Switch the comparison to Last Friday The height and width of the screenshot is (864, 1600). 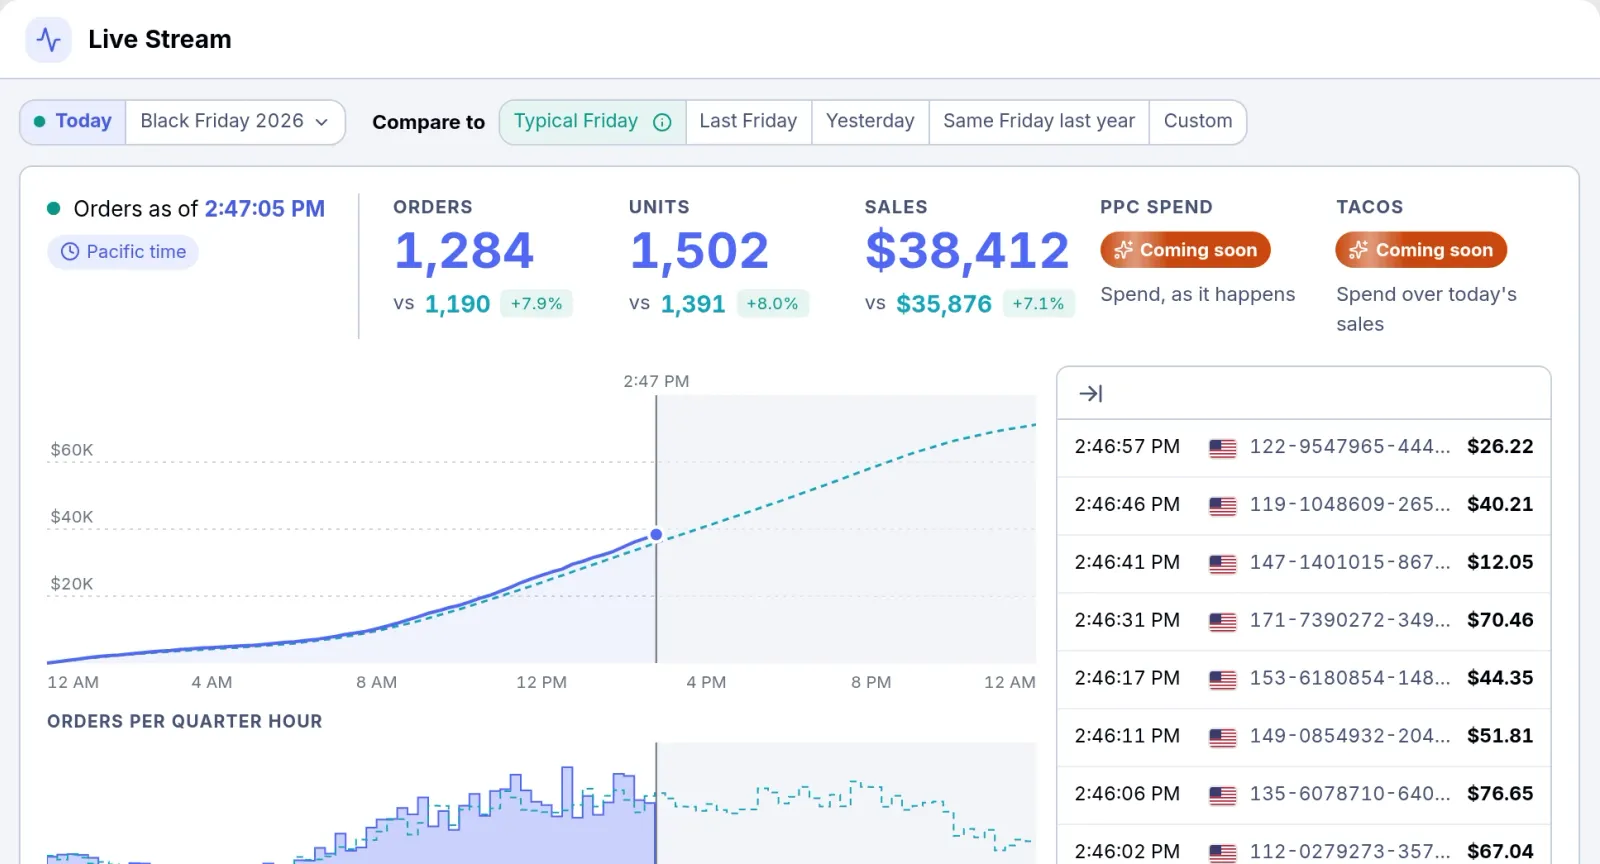click(x=748, y=122)
